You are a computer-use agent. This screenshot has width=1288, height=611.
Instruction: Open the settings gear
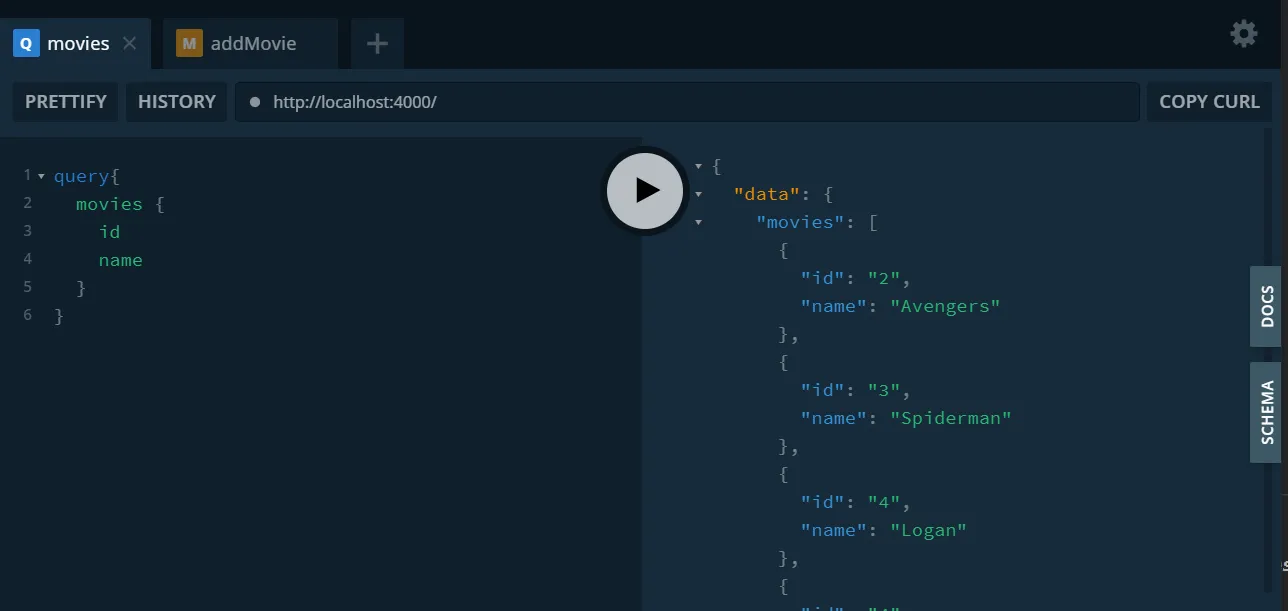tap(1243, 34)
